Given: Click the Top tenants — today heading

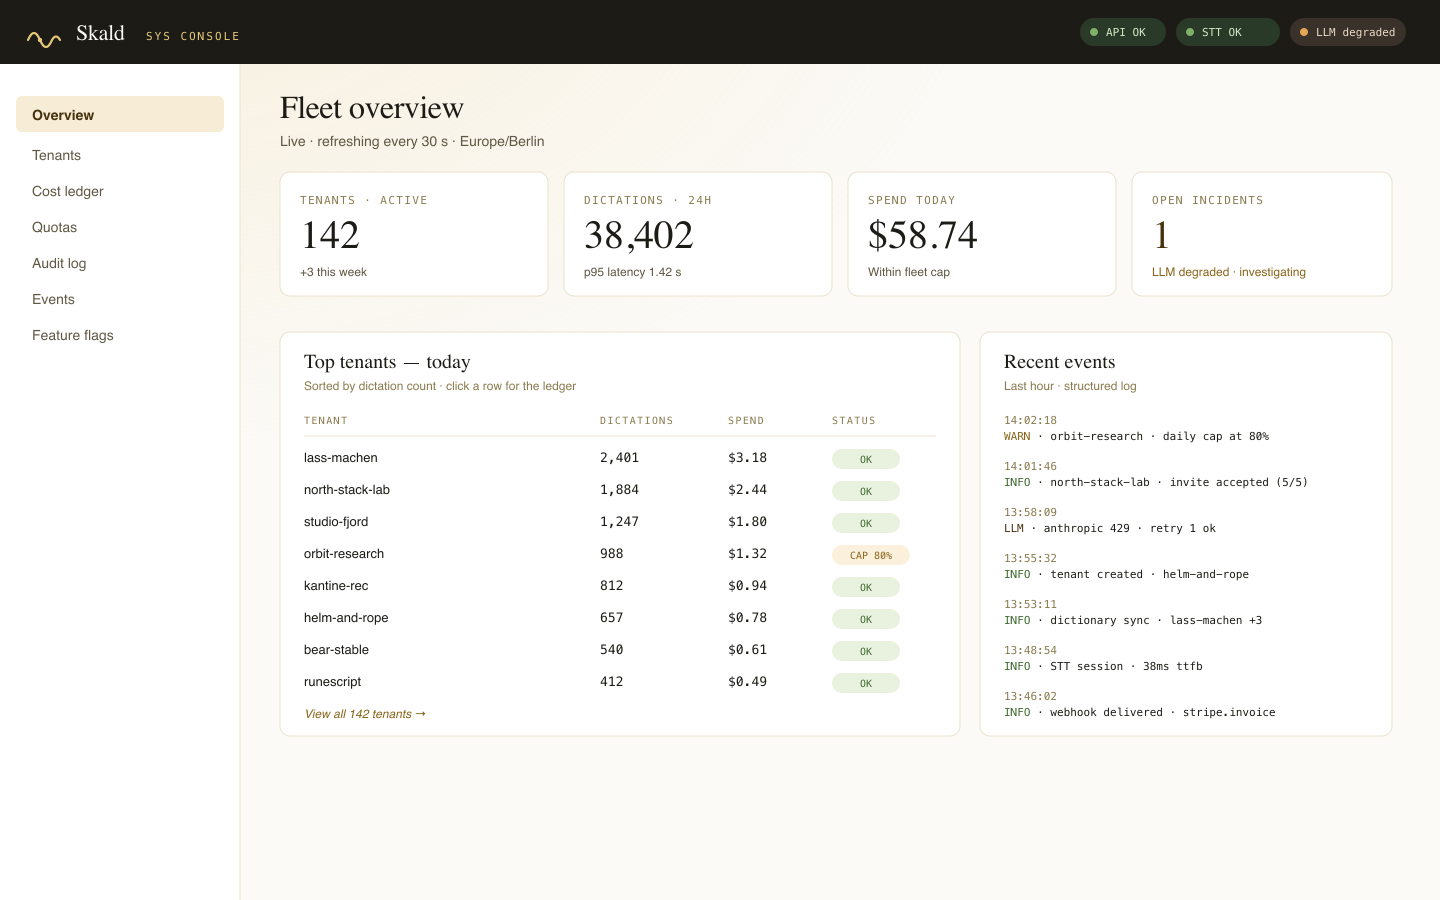Looking at the screenshot, I should [x=387, y=362].
